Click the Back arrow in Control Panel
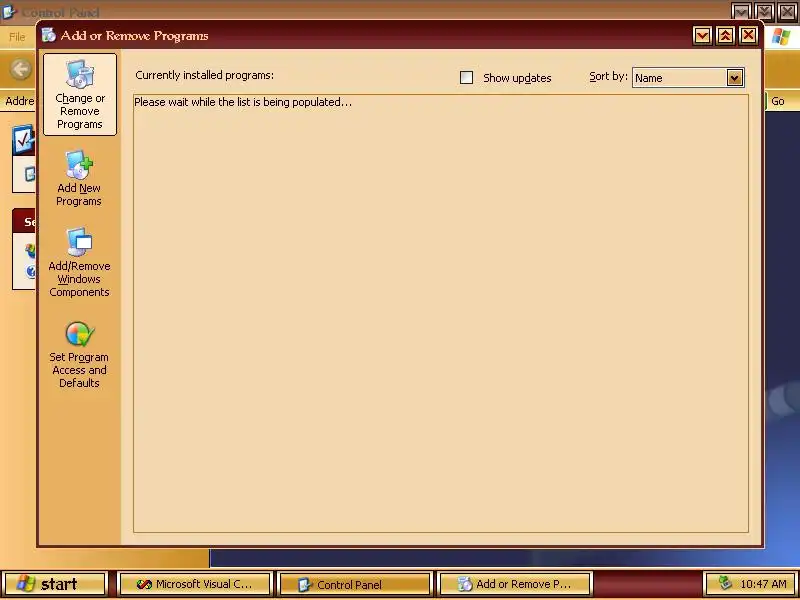Image resolution: width=800 pixels, height=600 pixels. click(21, 69)
